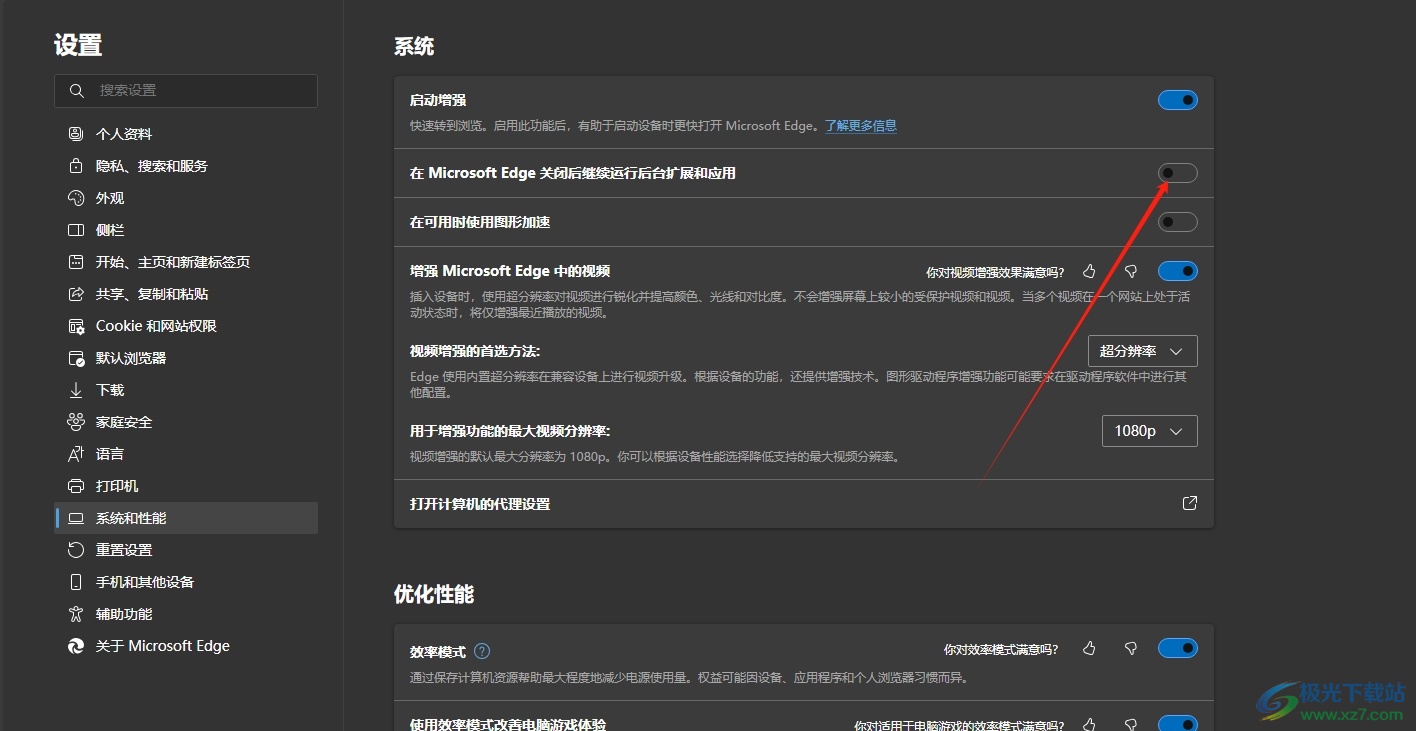Open the 超分辨率 video enhancement method dropdown
Screen dimensions: 1416x731
click(x=1142, y=351)
